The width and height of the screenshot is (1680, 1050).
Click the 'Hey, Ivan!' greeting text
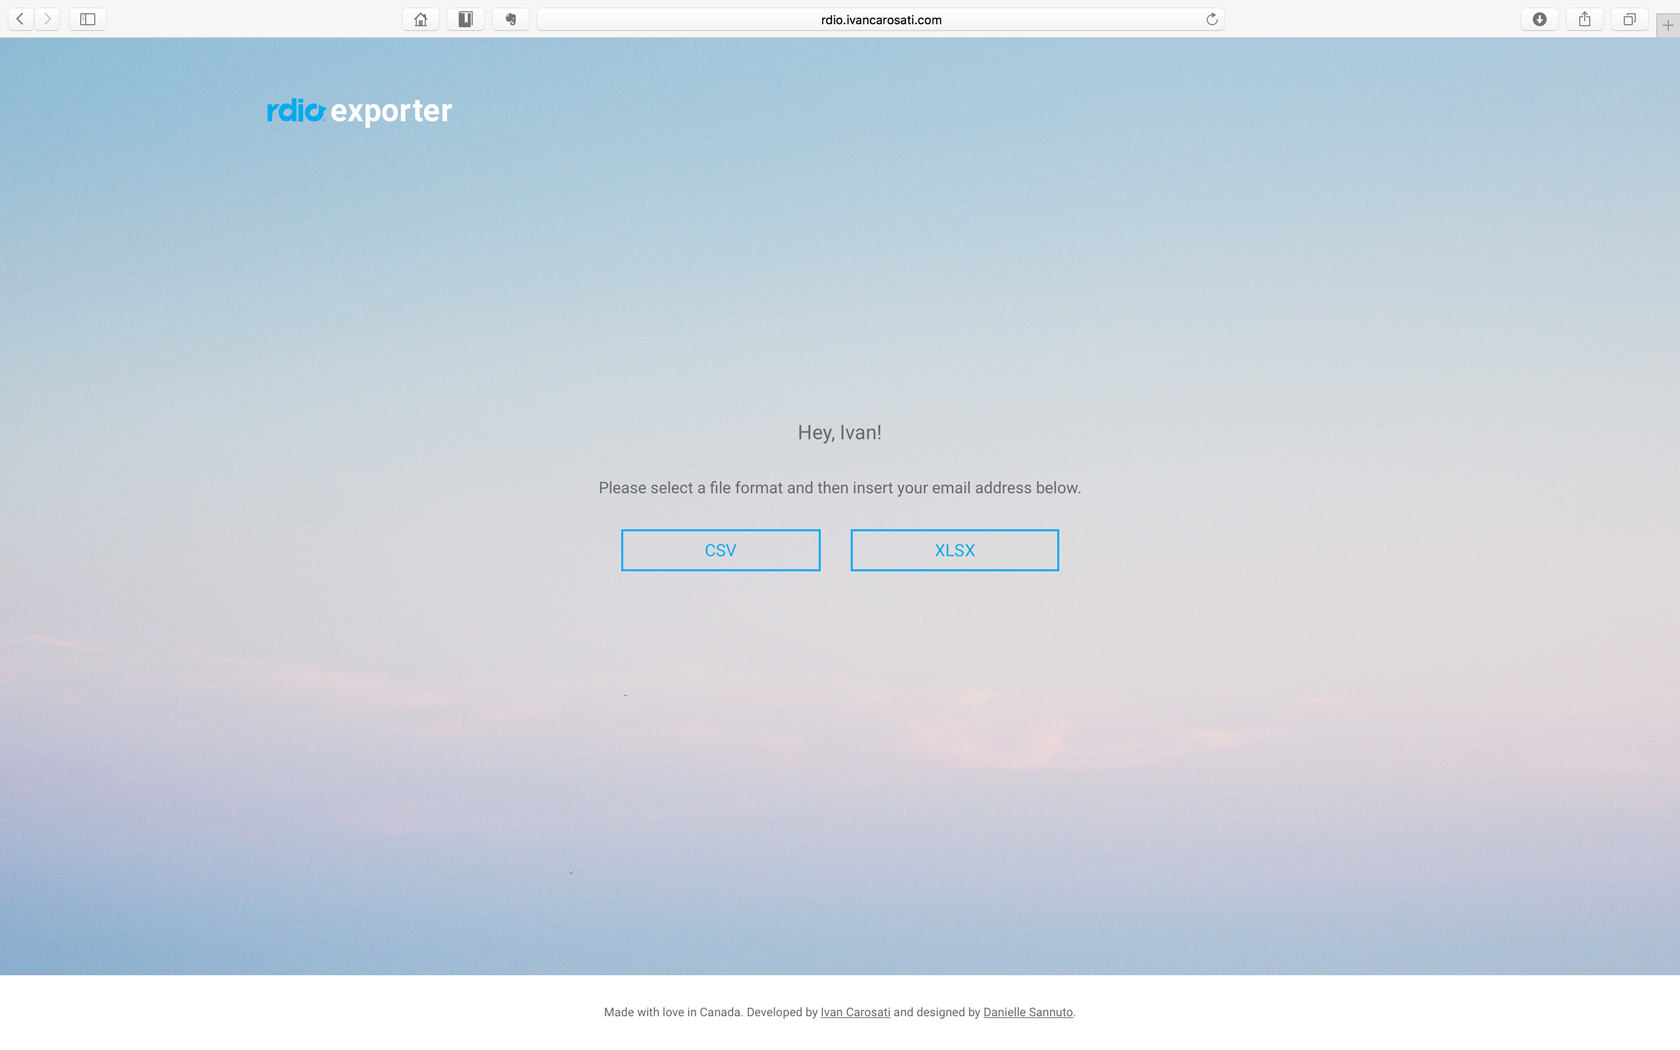[x=840, y=432]
